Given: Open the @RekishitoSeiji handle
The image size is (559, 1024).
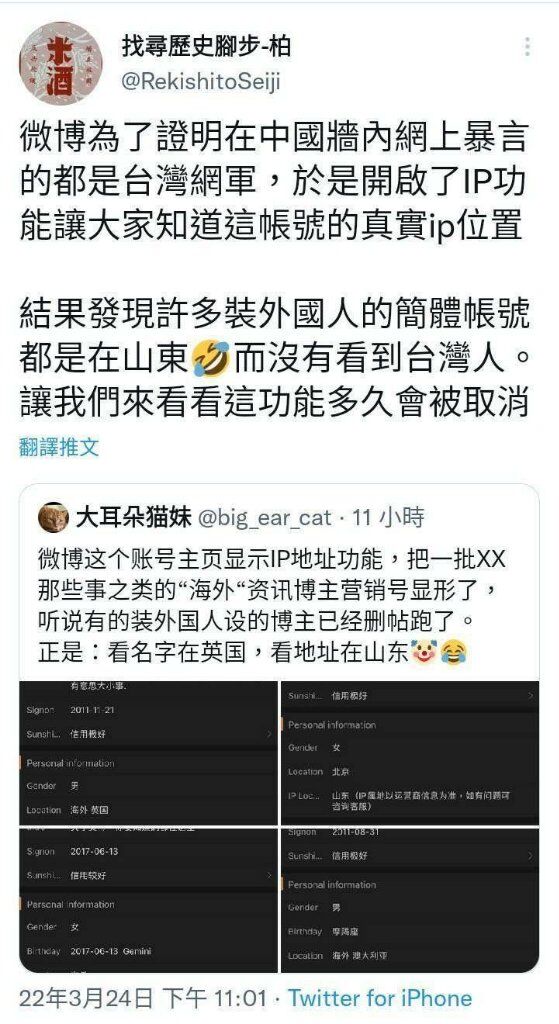Looking at the screenshot, I should pos(201,82).
